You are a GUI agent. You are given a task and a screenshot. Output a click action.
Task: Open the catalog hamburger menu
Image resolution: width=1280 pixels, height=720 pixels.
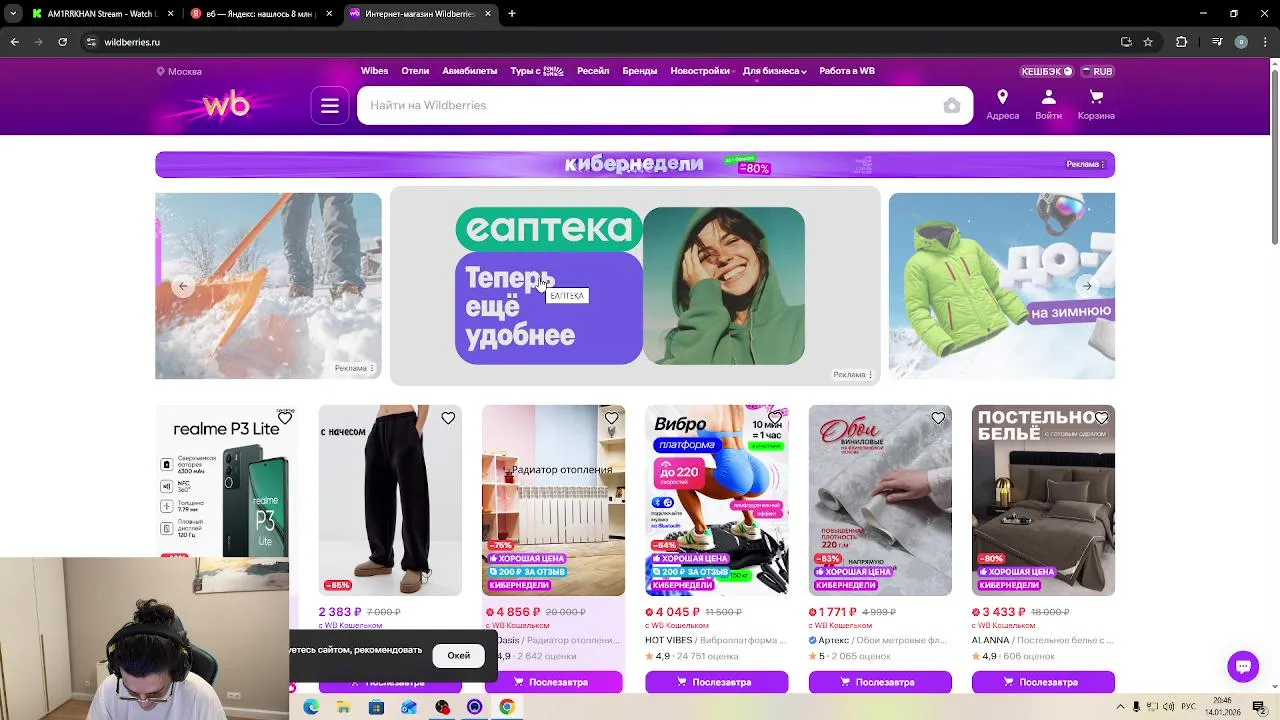(330, 105)
